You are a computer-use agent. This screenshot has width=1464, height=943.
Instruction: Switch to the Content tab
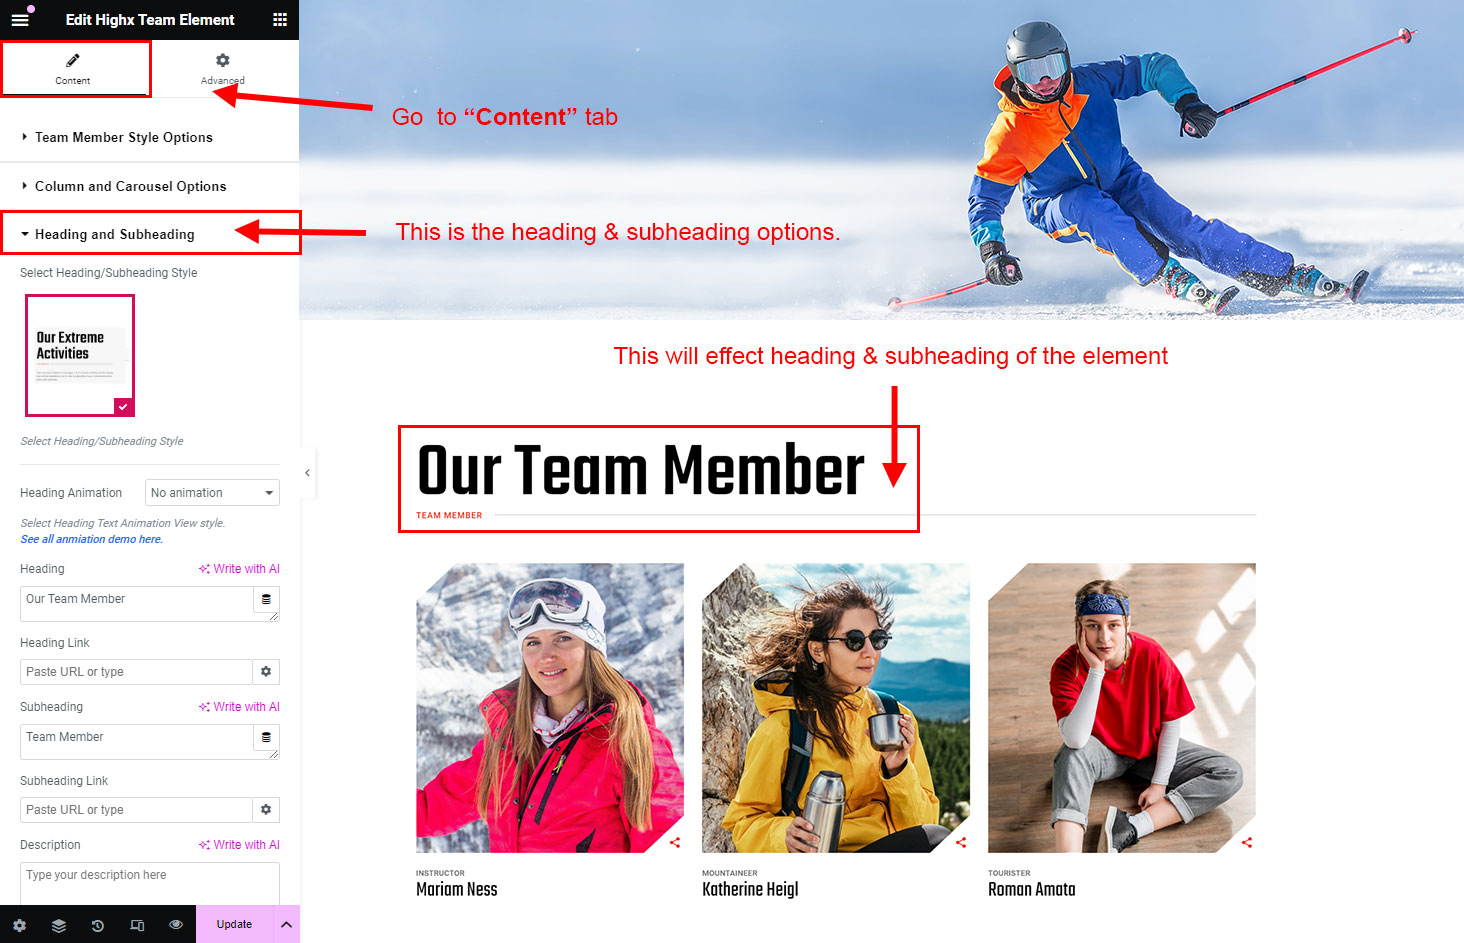(73, 68)
